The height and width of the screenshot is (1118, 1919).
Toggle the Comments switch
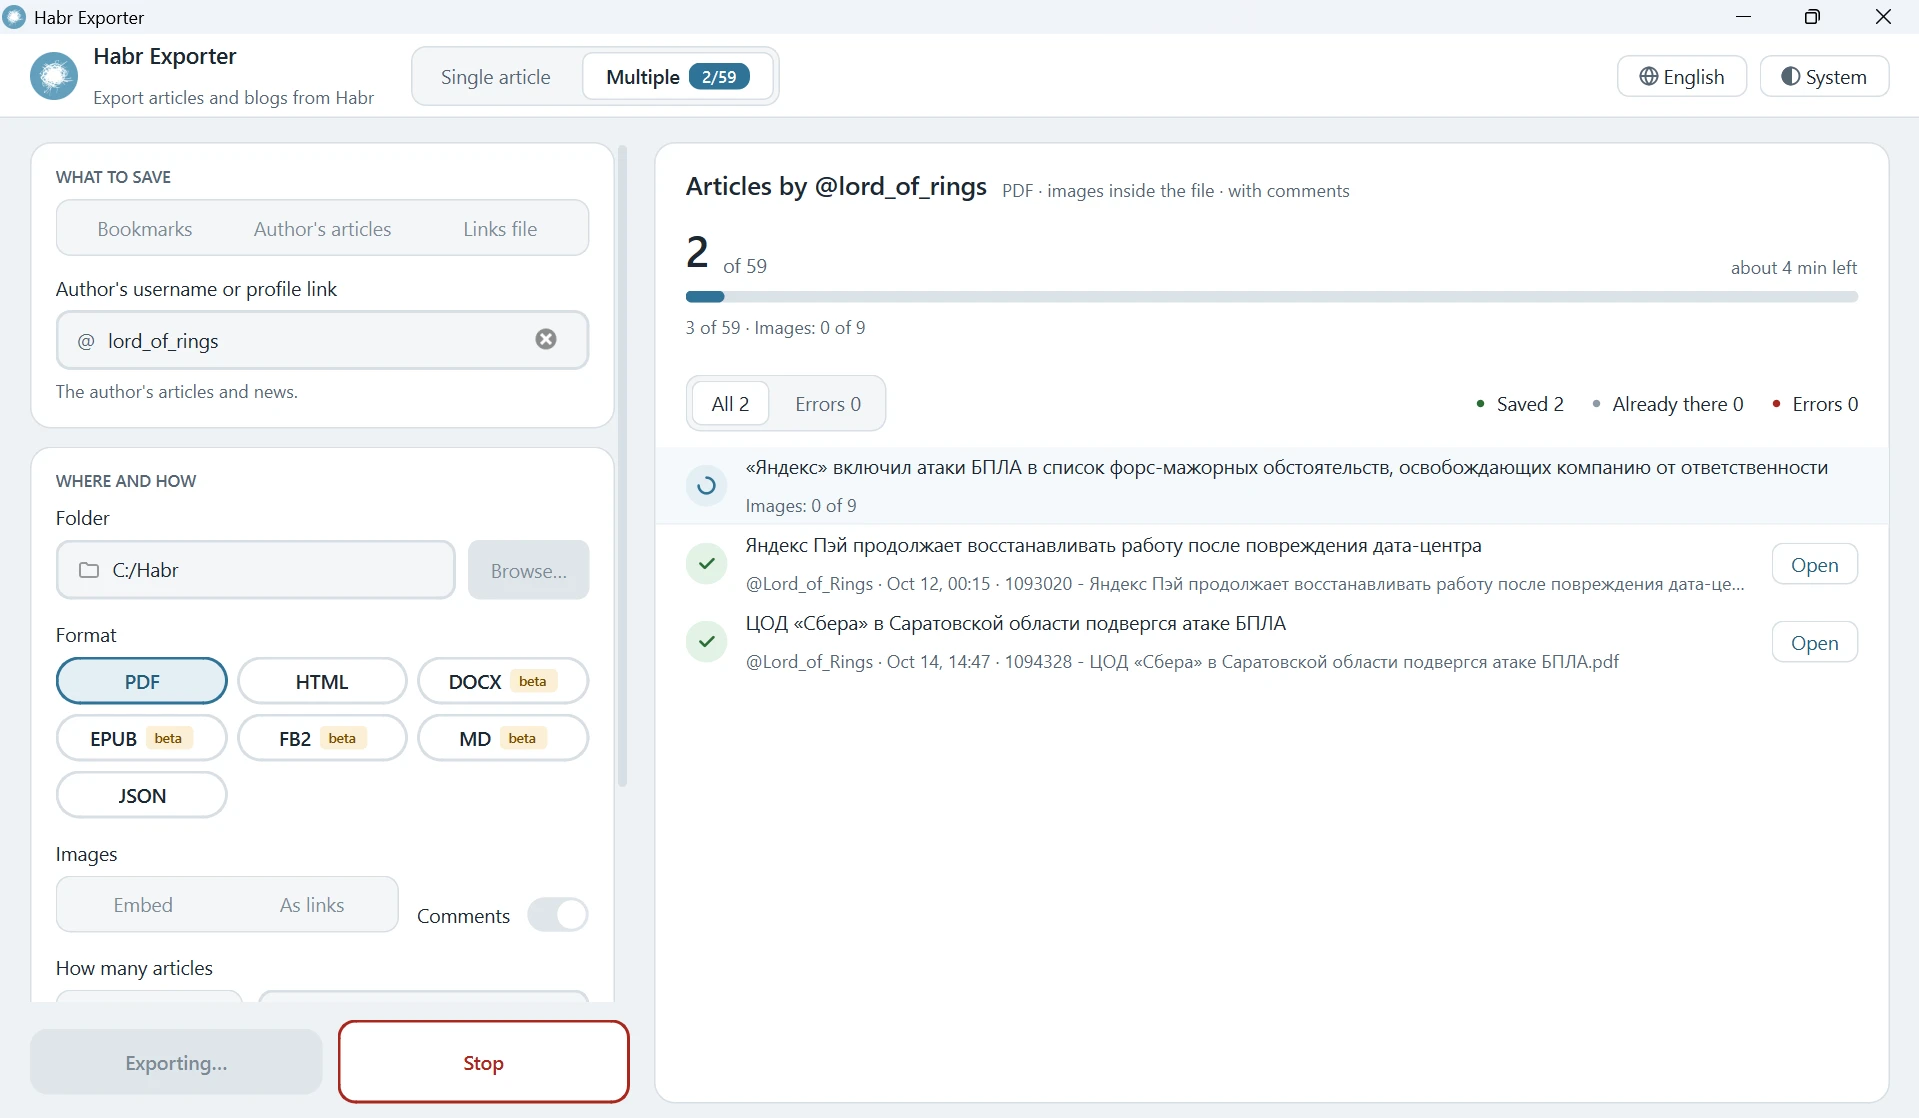[x=558, y=915]
